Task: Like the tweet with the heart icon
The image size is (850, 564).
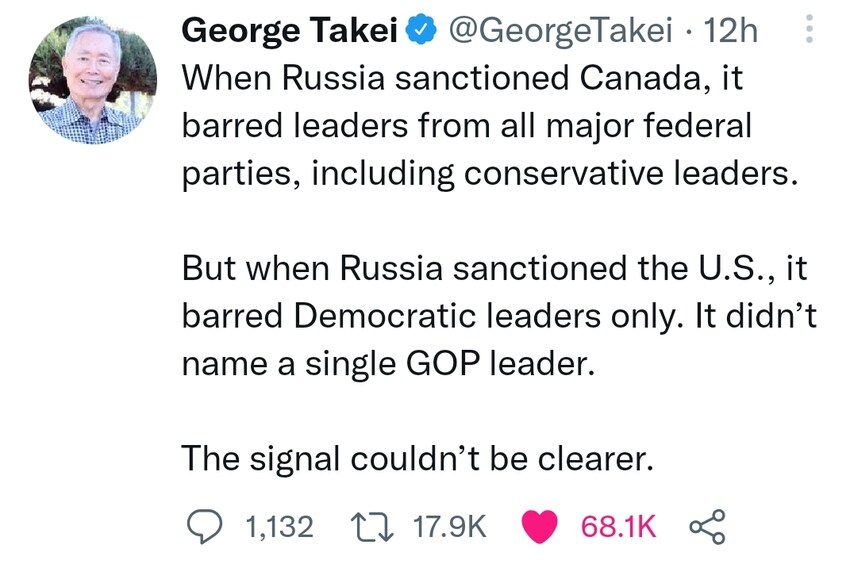Action: pyautogui.click(x=542, y=526)
